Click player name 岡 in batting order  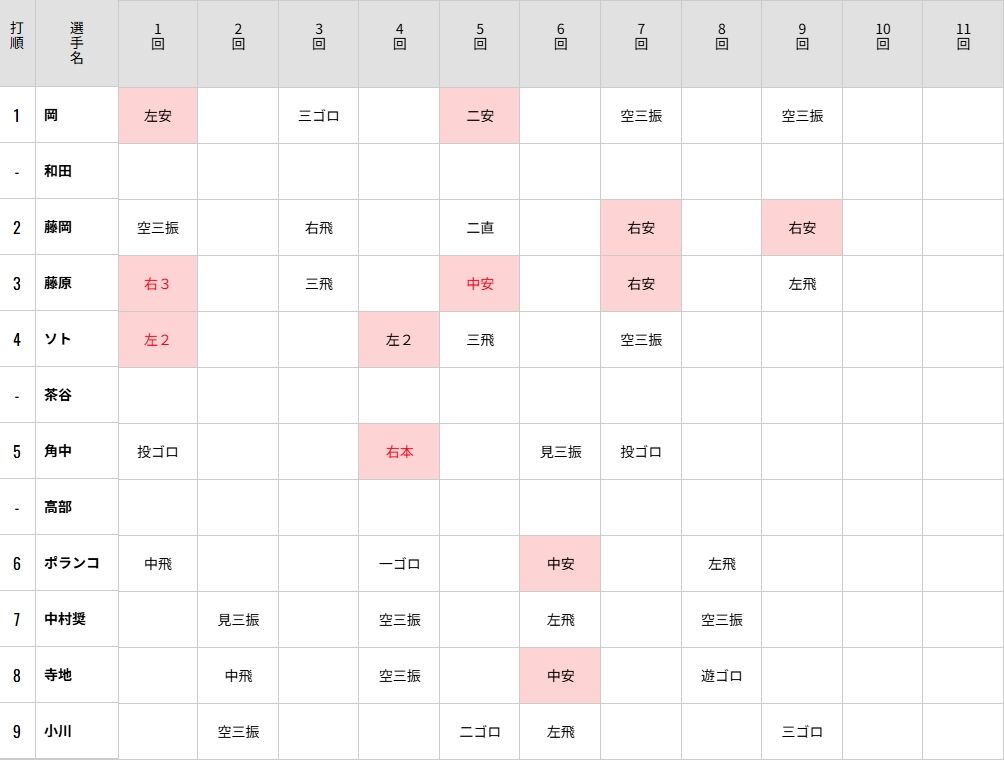pyautogui.click(x=51, y=115)
